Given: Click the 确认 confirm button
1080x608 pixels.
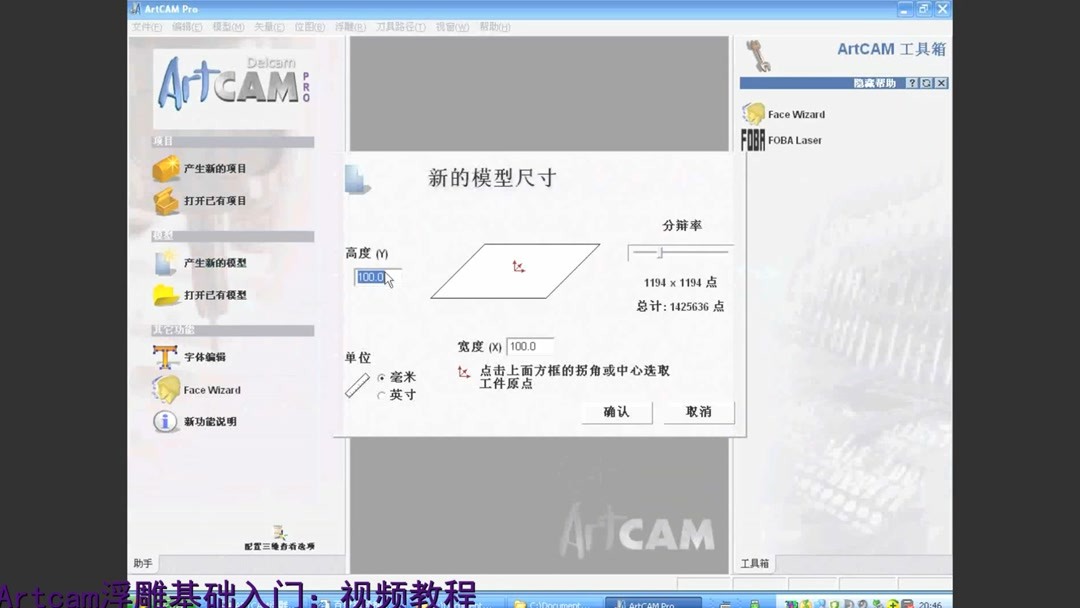Looking at the screenshot, I should pos(617,412).
